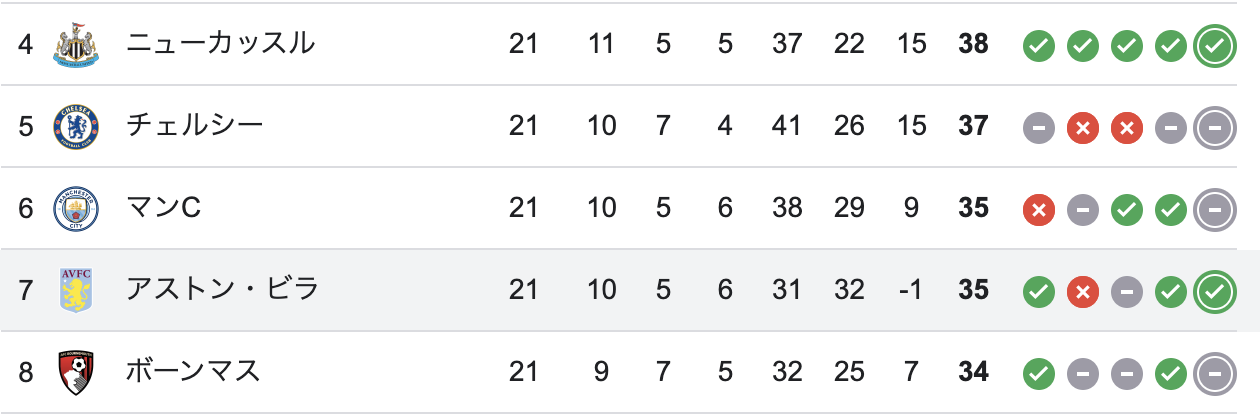This screenshot has width=1260, height=416.
Task: Click the Bournemouth club crest
Action: click(x=77, y=373)
